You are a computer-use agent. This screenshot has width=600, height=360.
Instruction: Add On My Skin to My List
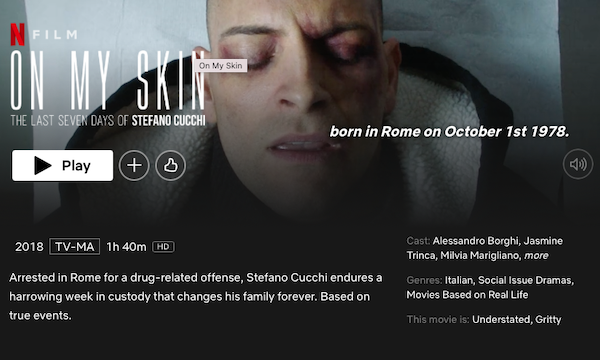(x=134, y=165)
